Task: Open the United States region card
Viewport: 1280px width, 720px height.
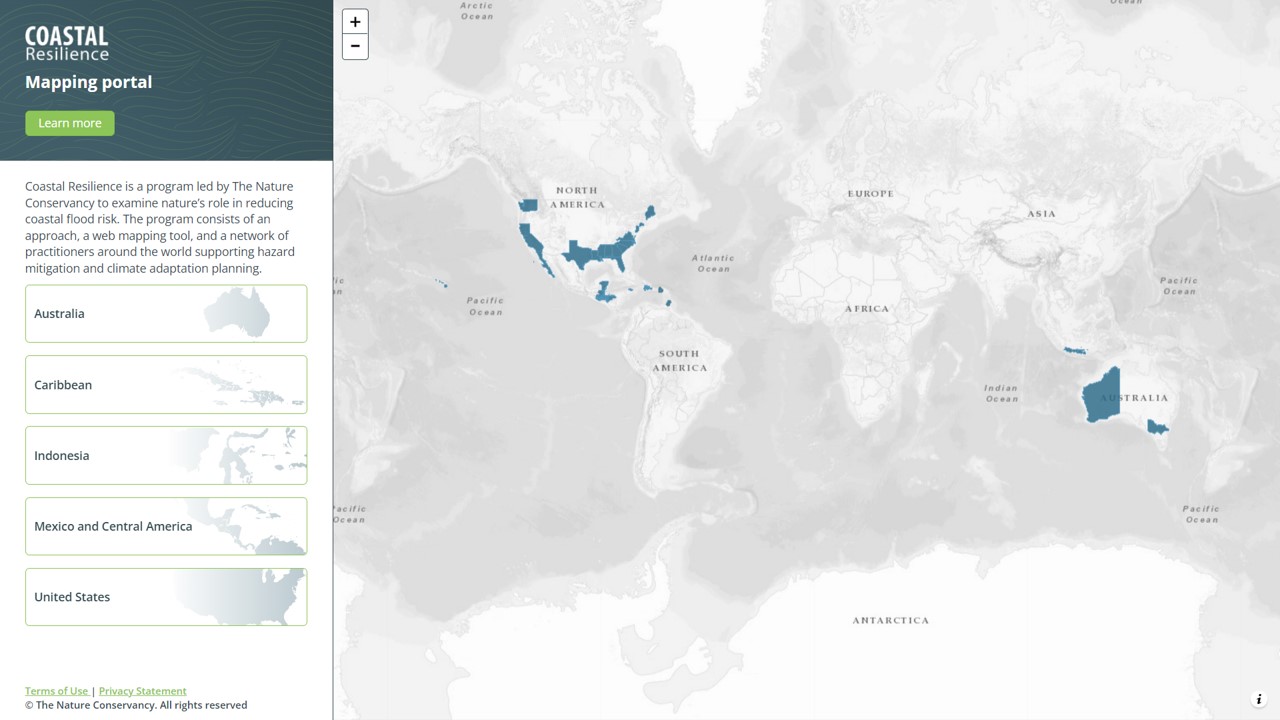Action: (x=166, y=597)
